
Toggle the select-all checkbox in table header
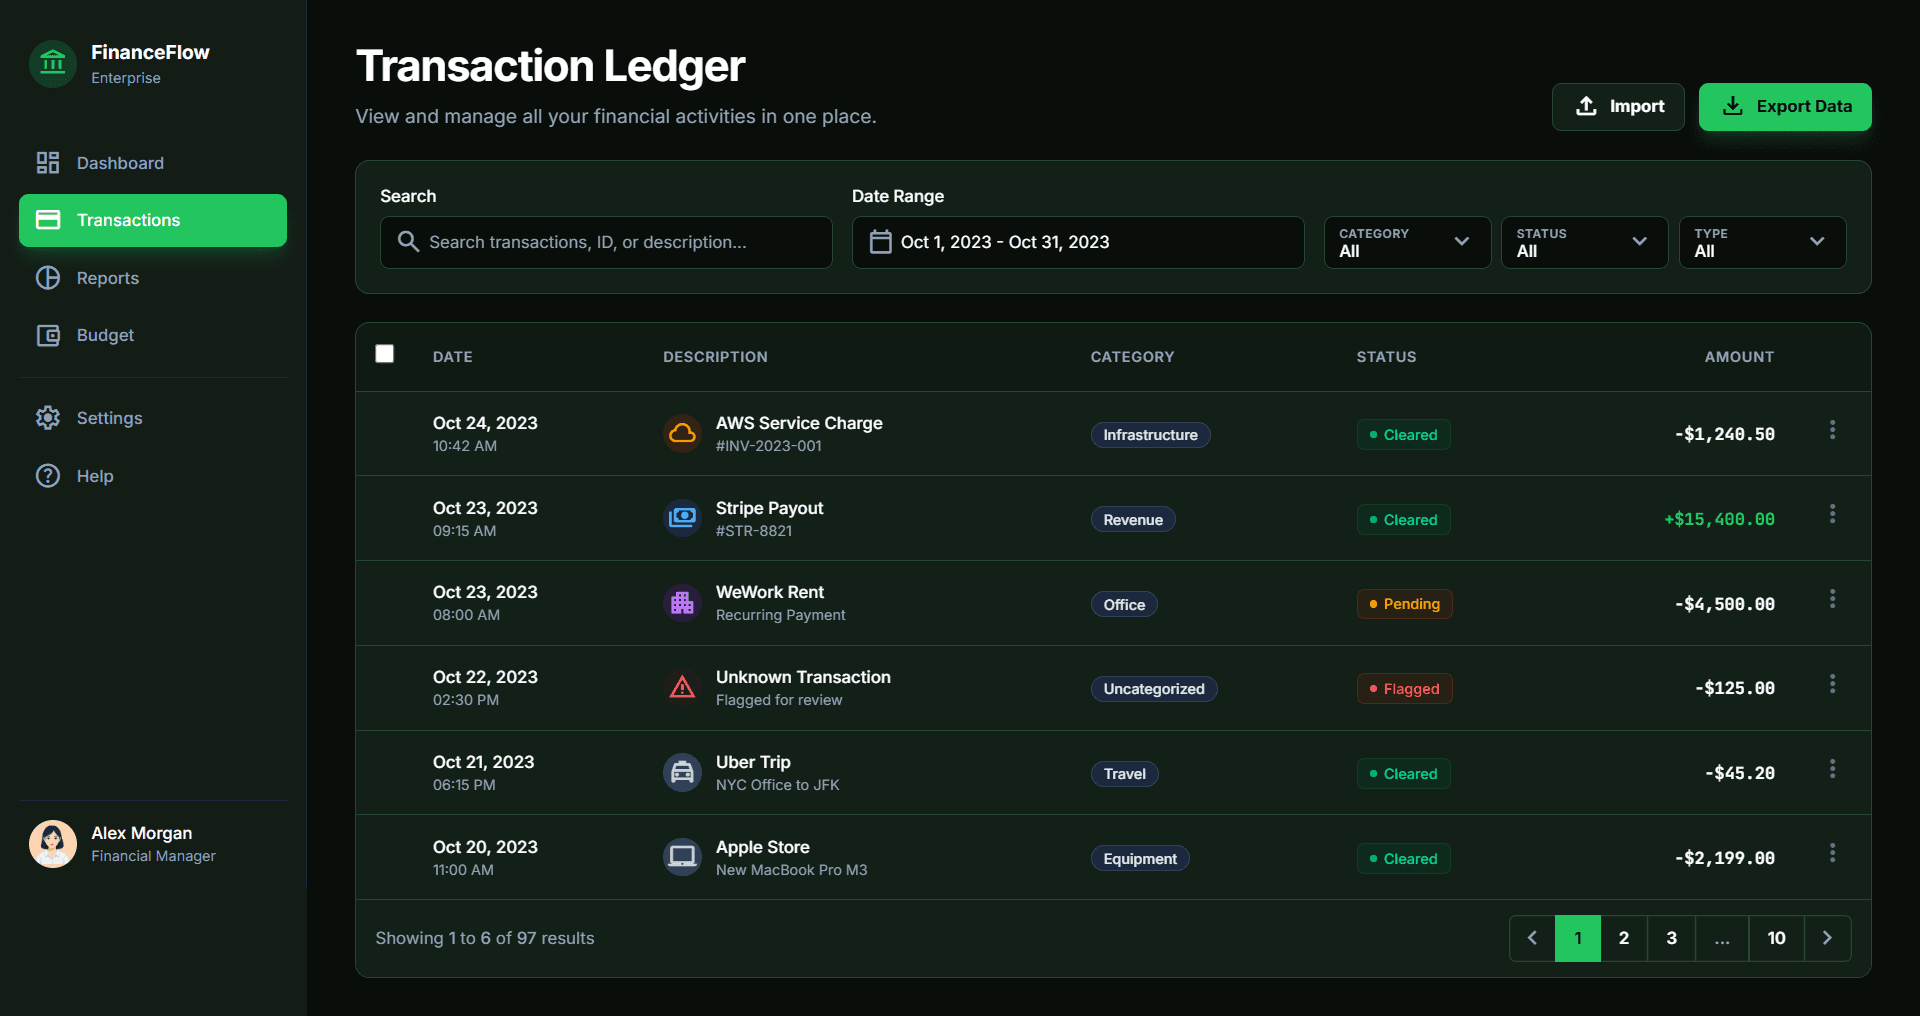385,354
